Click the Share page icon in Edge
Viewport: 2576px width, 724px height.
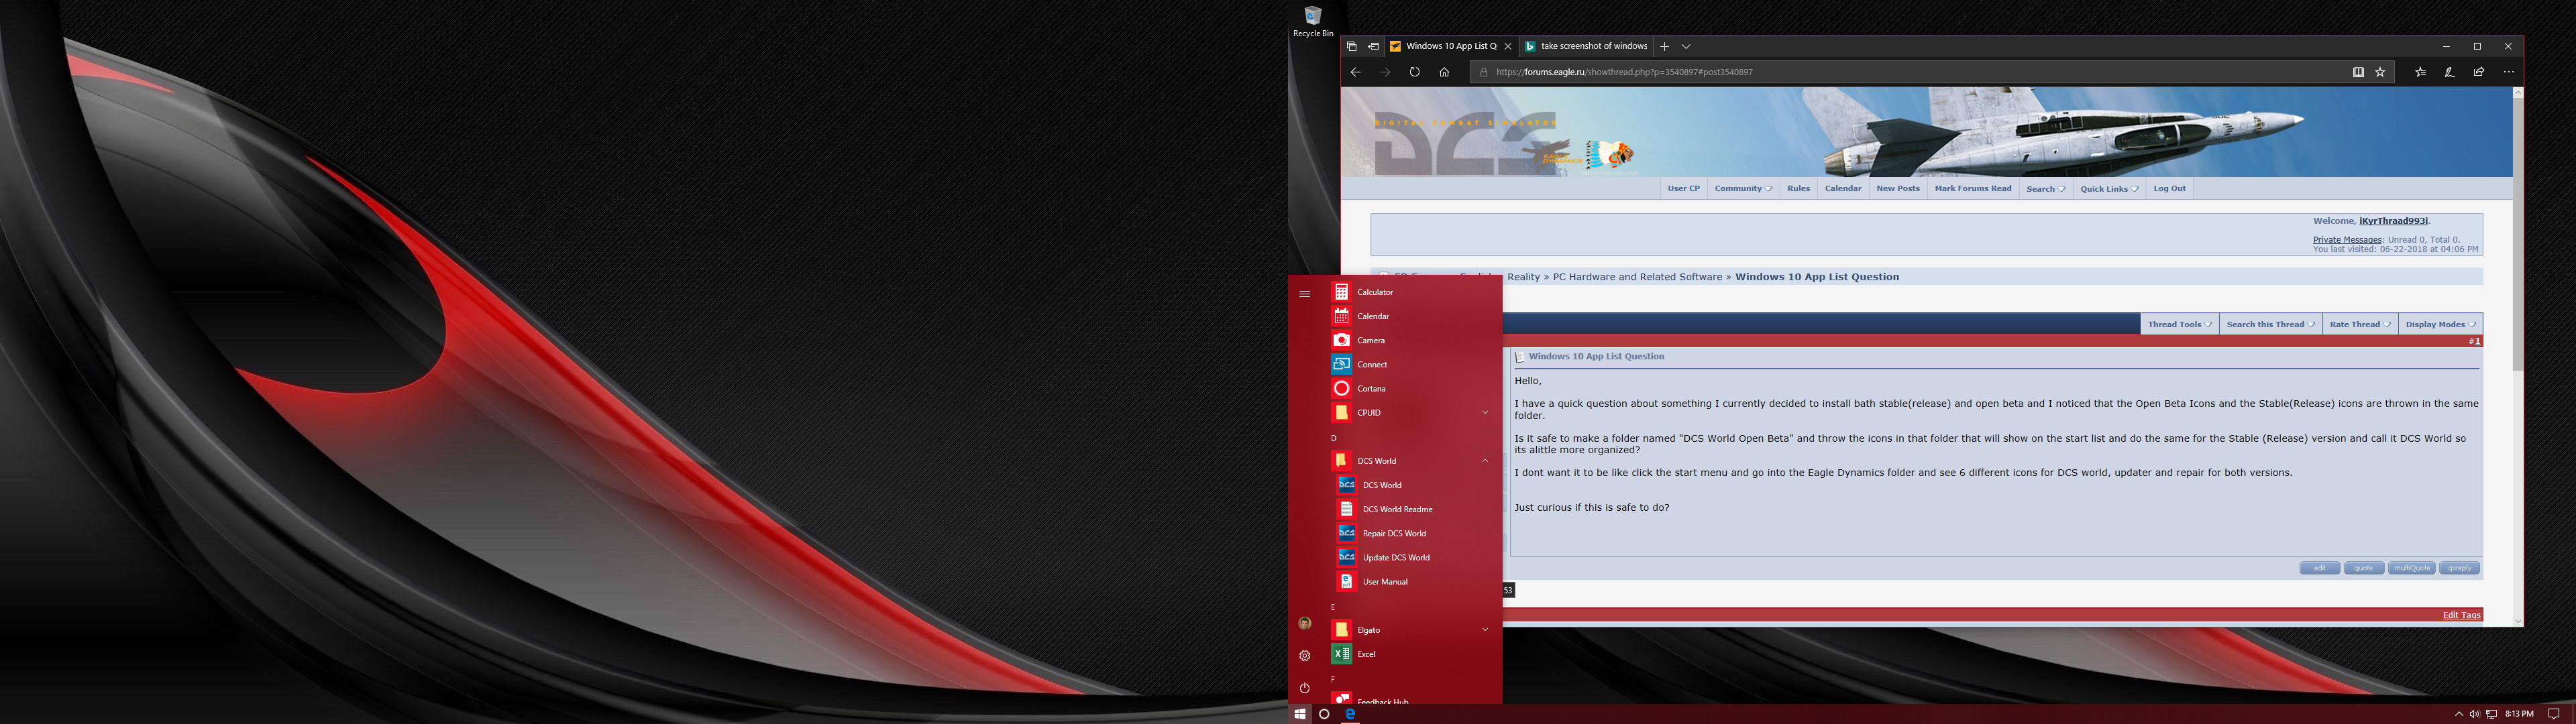[2479, 72]
